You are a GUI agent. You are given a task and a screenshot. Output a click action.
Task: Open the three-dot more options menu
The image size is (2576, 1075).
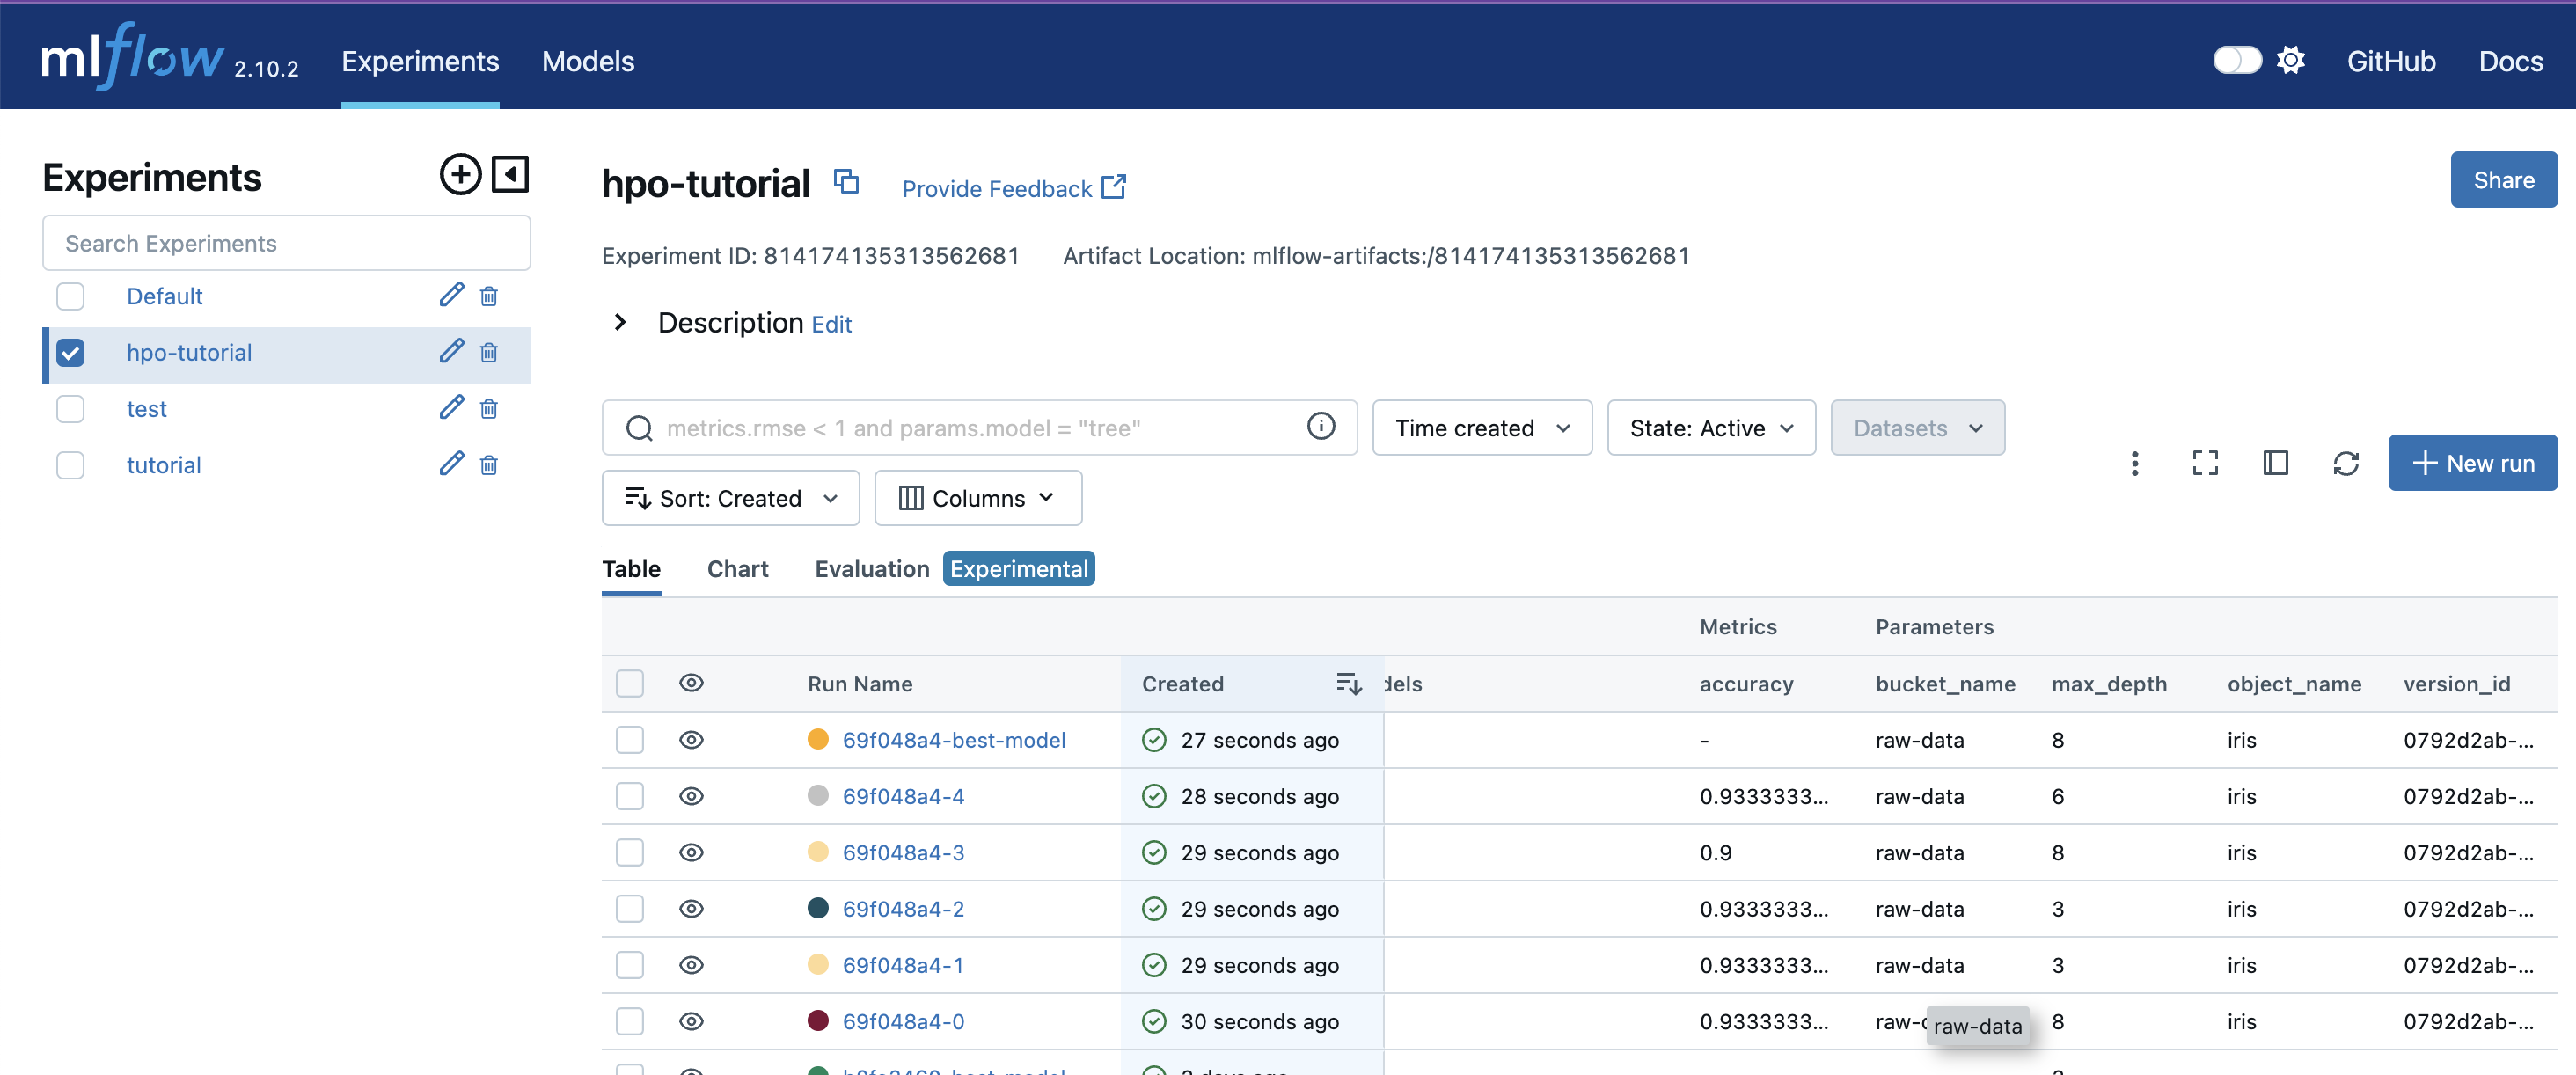tap(2134, 463)
